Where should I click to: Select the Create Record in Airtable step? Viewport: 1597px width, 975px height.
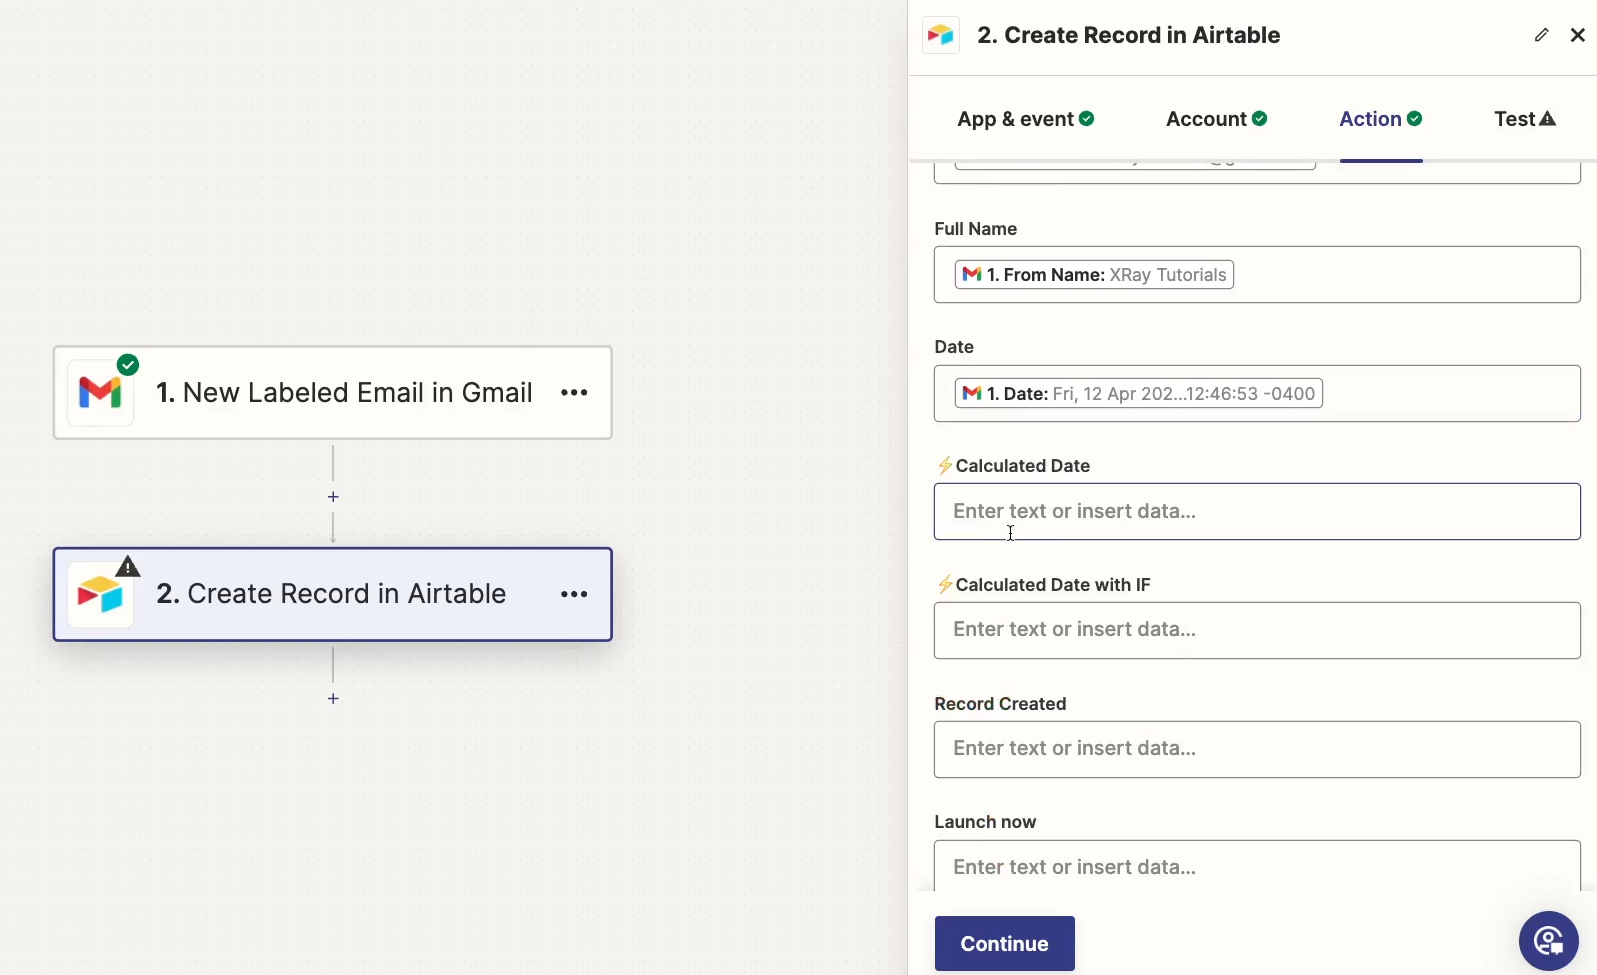(333, 594)
